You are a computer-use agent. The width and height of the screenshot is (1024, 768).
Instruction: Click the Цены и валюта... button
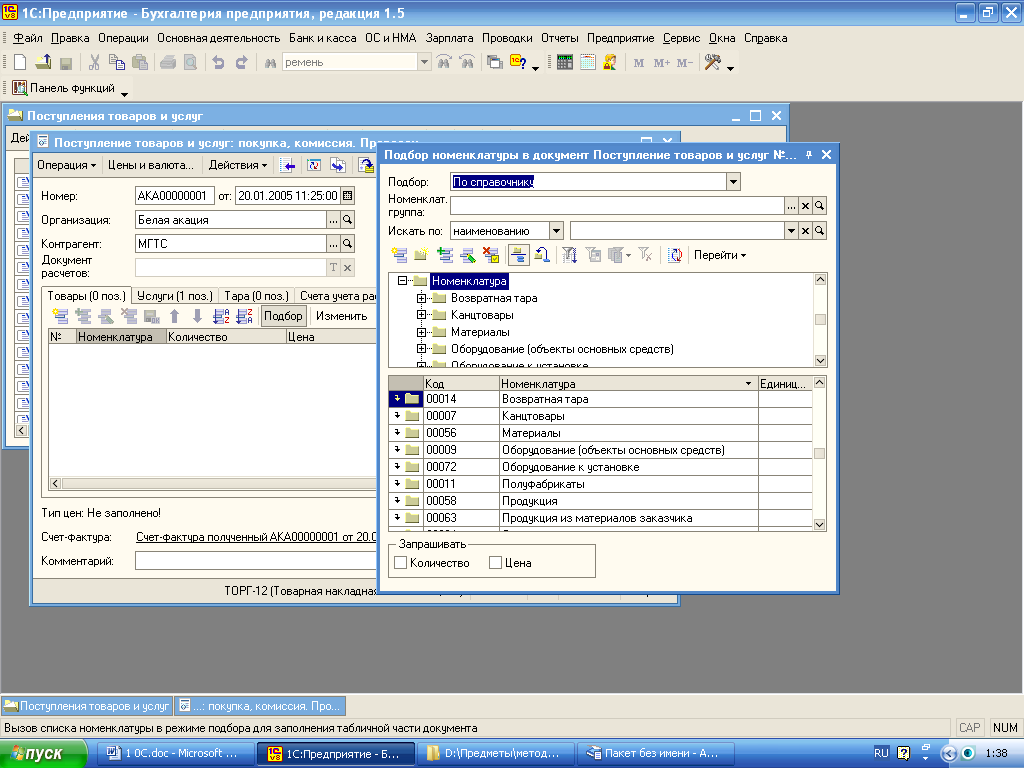151,165
